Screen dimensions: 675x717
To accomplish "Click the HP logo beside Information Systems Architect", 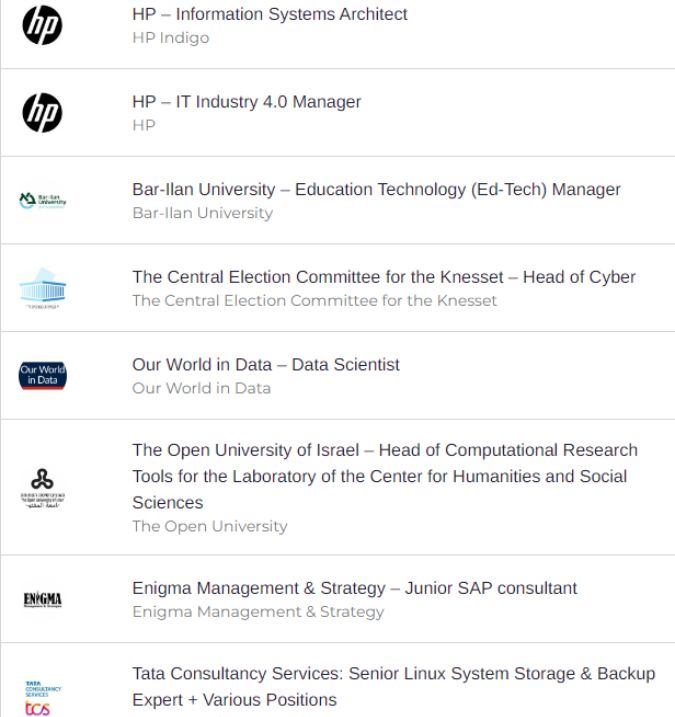I will point(43,25).
